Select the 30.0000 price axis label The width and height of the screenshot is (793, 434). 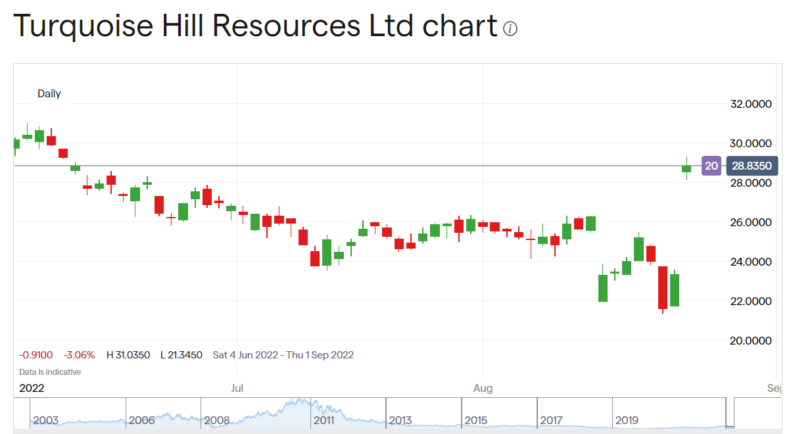[x=751, y=144]
